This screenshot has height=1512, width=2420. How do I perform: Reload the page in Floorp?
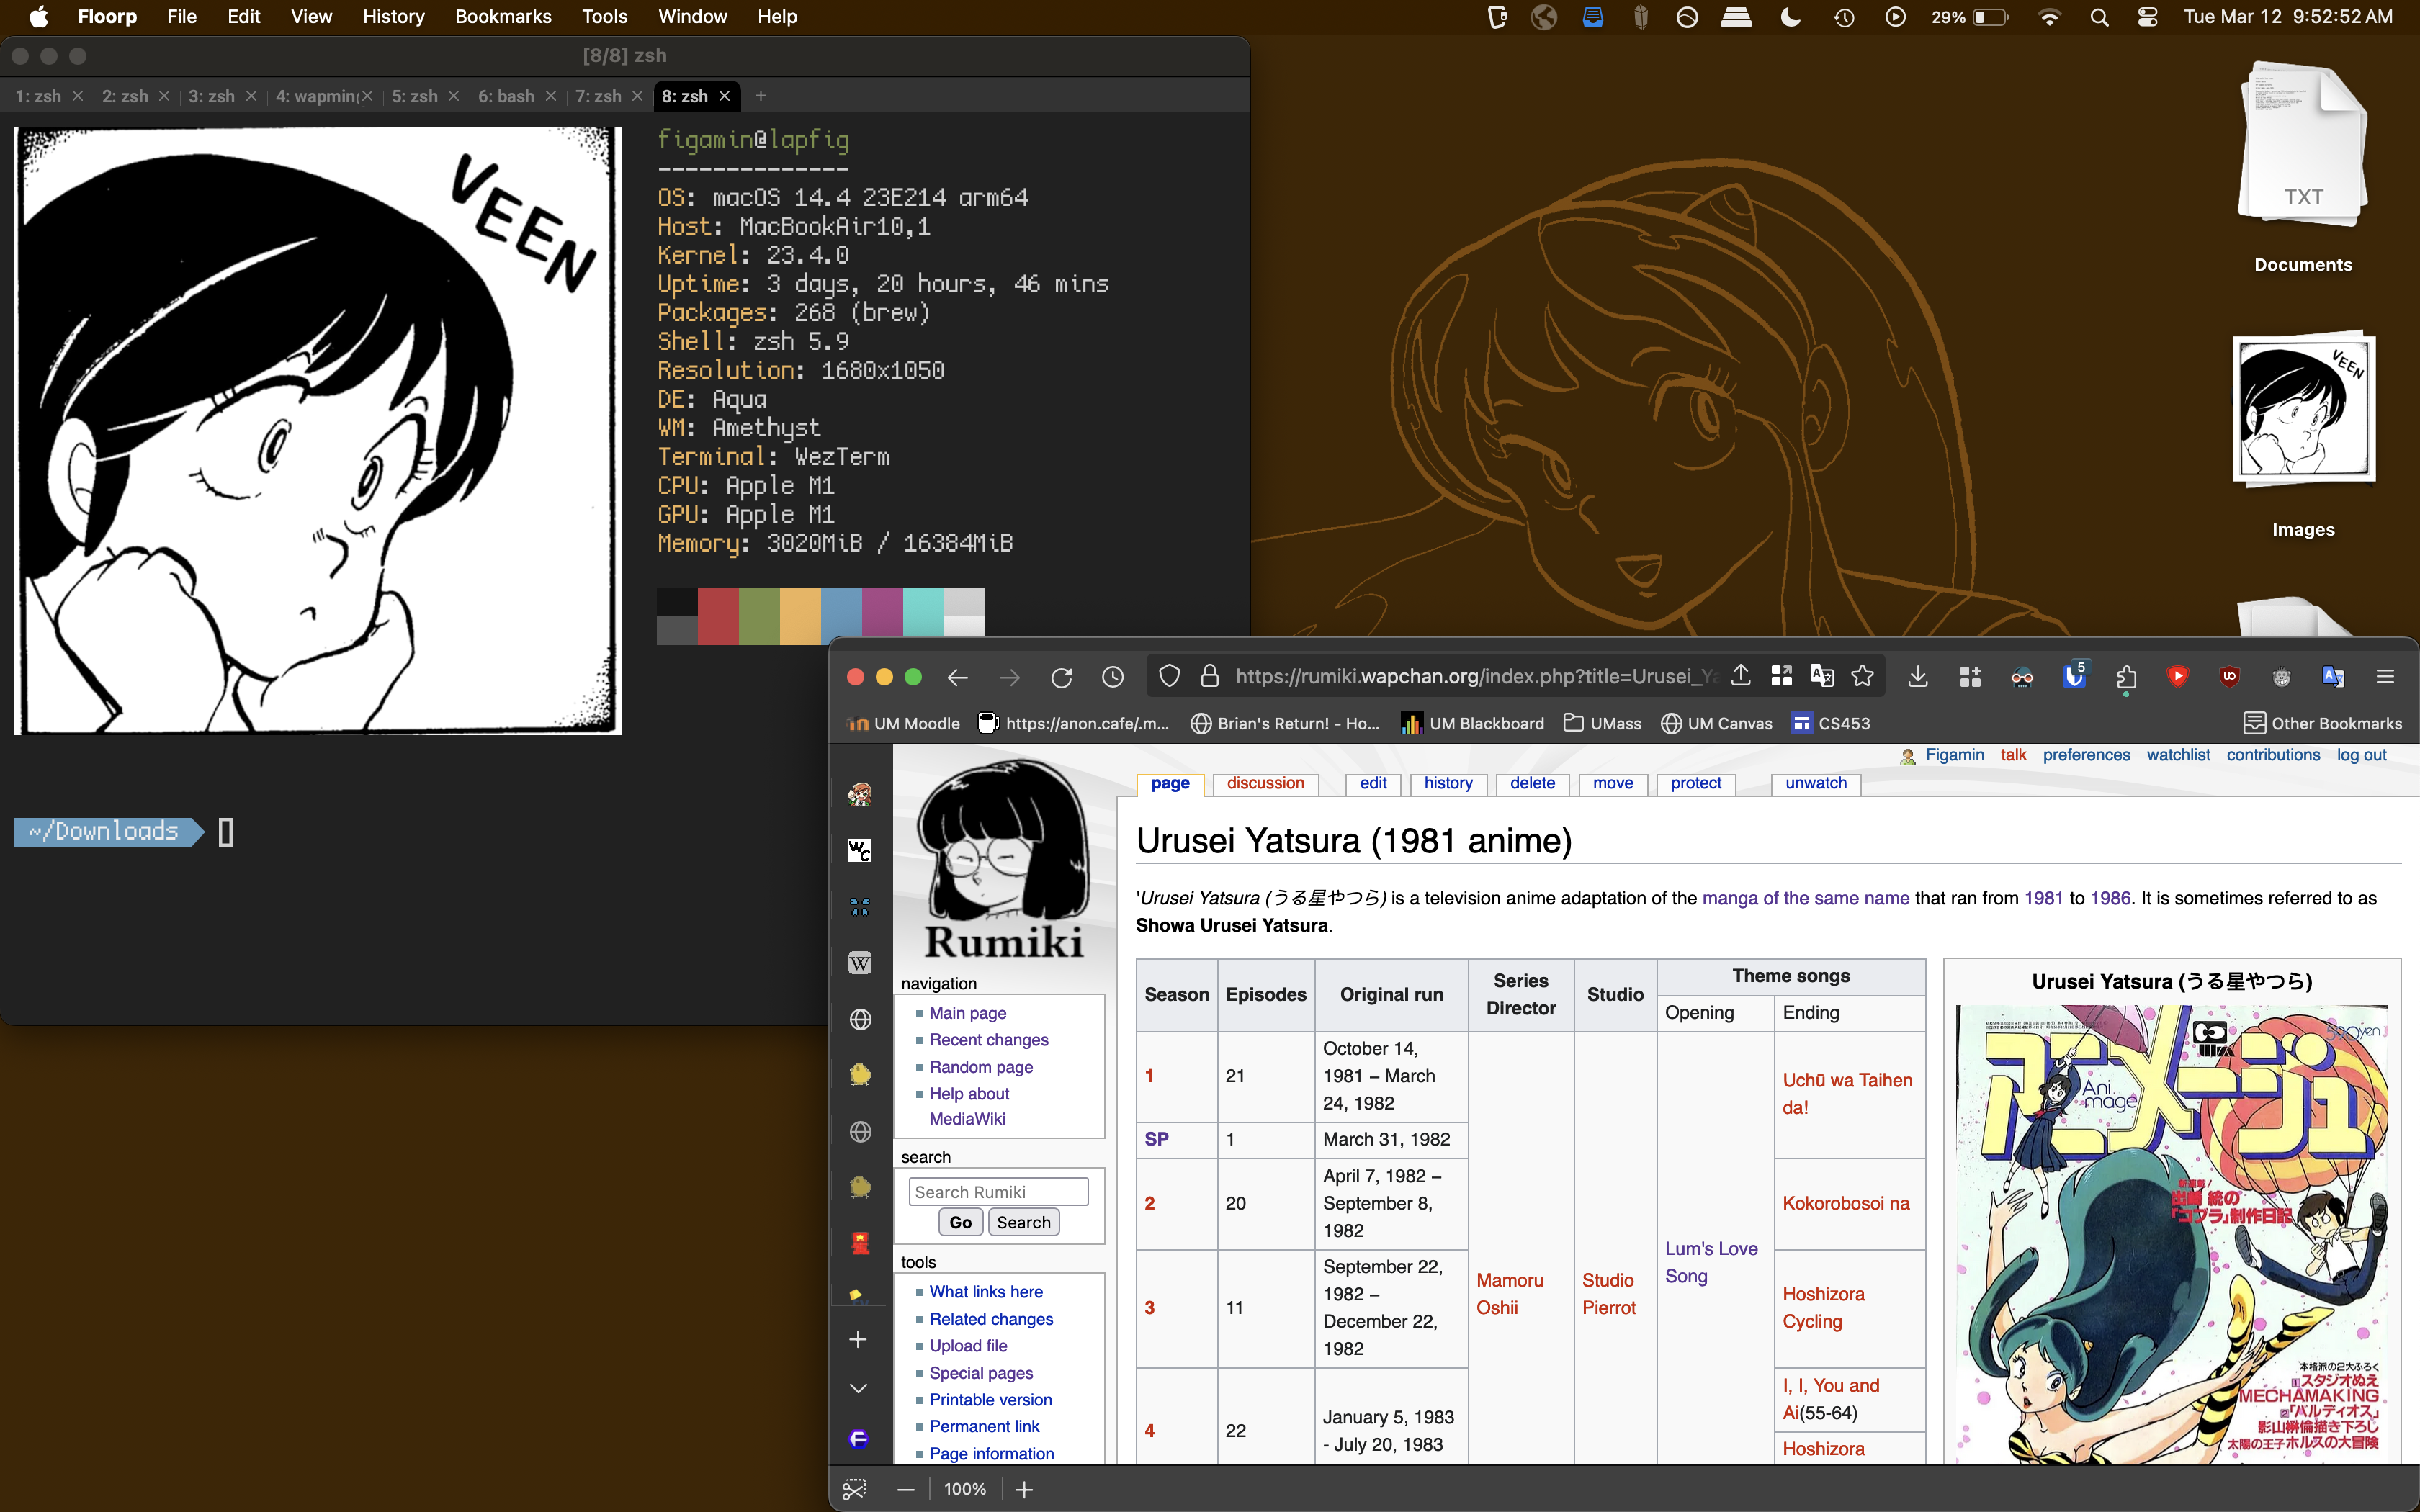click(x=1061, y=677)
